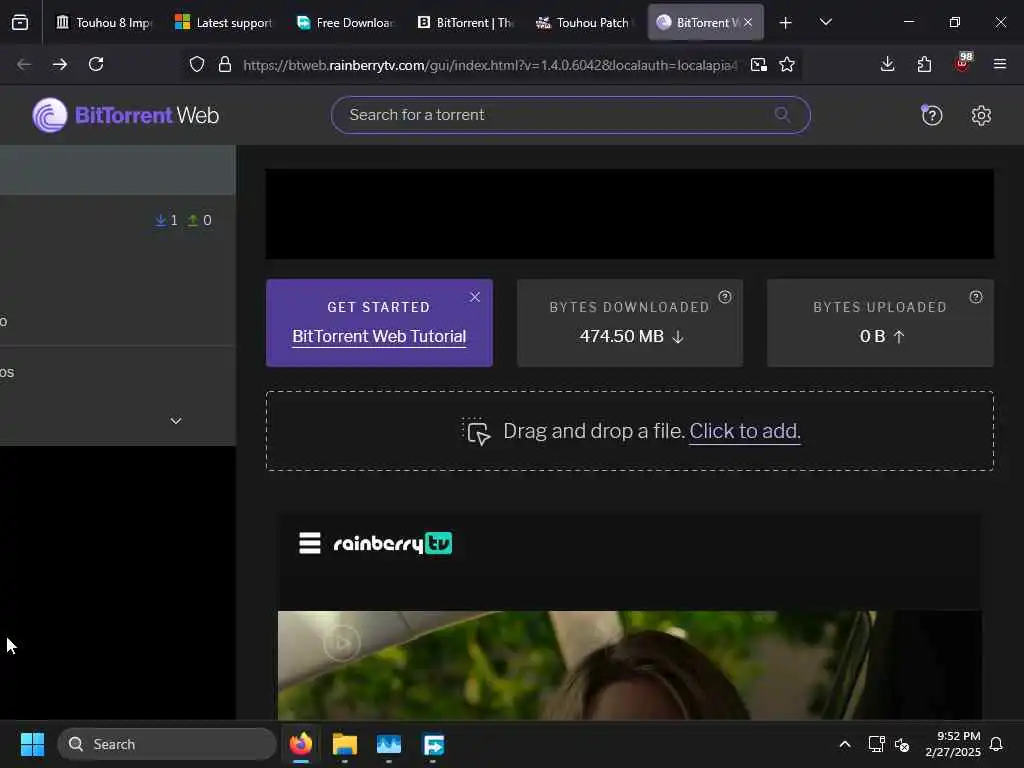
Task: Click the Firefox view tabs icon
Action: pos(20,22)
